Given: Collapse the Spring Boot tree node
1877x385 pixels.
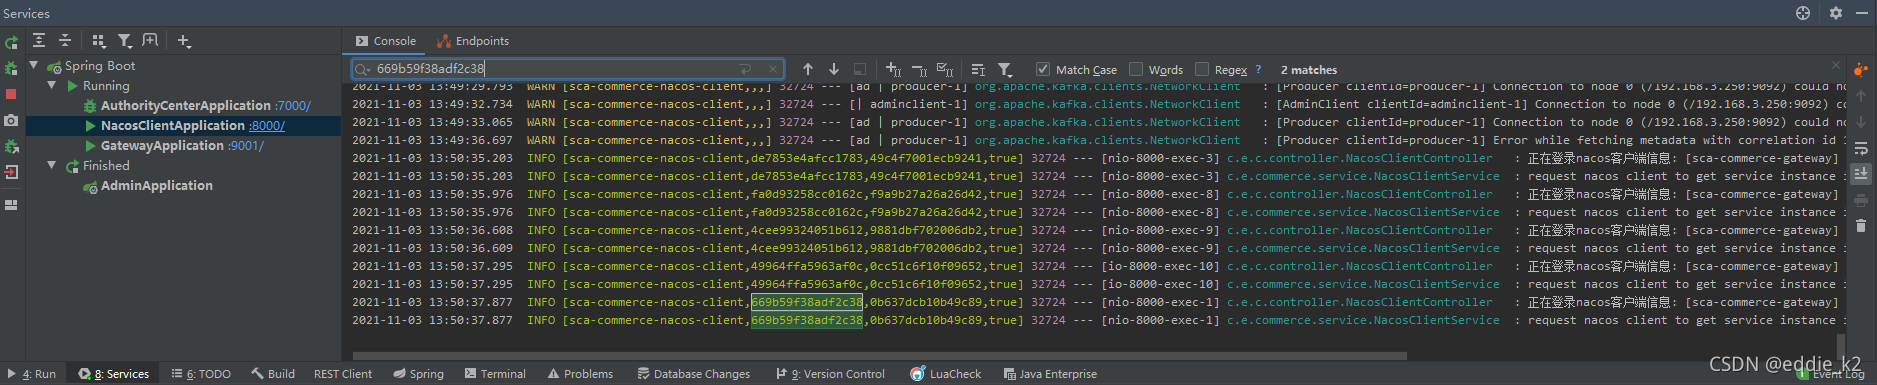Looking at the screenshot, I should 34,65.
